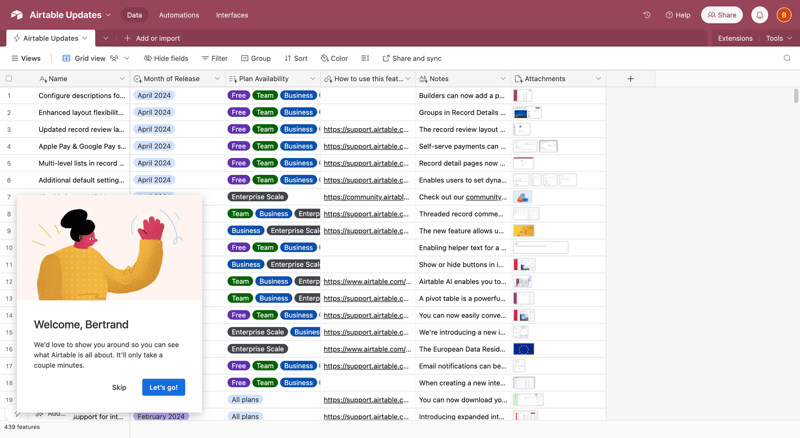Open the Group option
The height and width of the screenshot is (438, 800).
tap(256, 58)
